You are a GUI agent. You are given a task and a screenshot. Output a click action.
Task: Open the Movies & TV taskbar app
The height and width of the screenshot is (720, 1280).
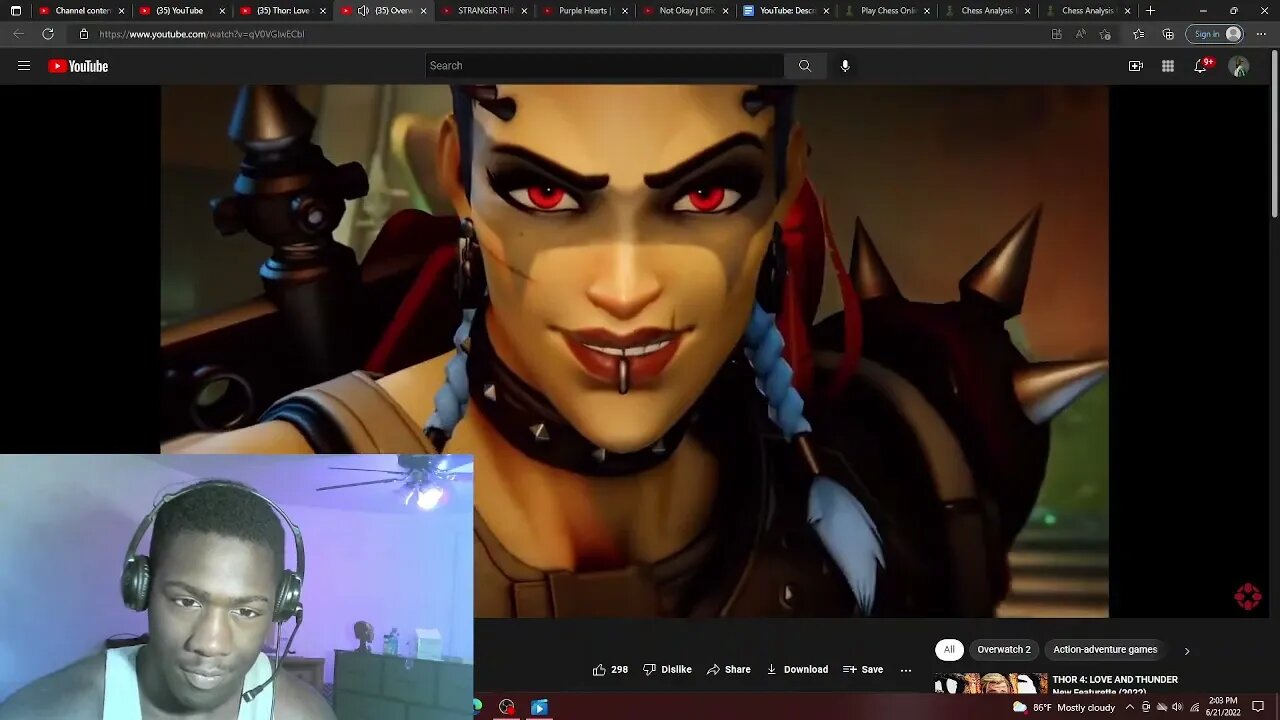(x=539, y=707)
